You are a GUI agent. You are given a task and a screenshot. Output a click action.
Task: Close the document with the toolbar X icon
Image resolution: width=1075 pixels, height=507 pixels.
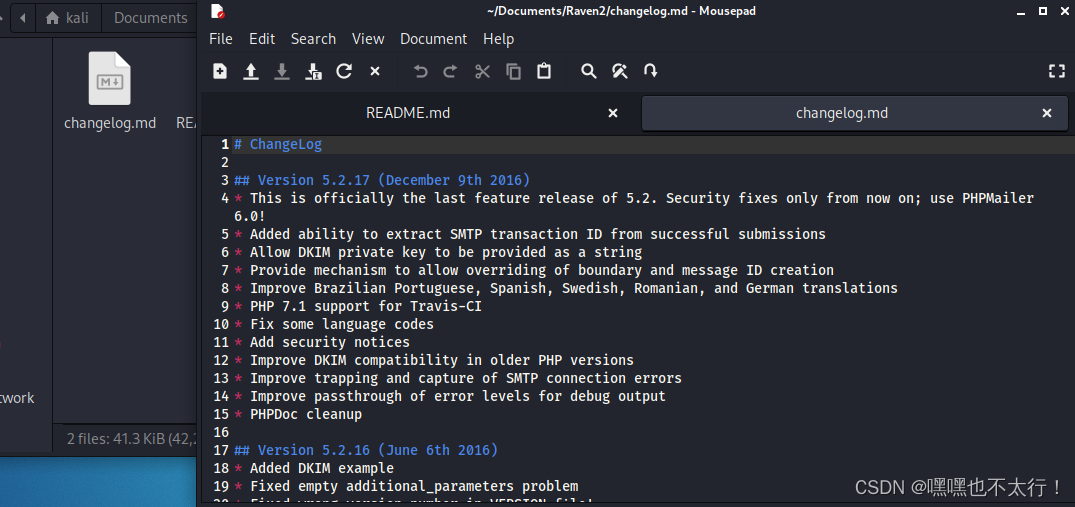click(x=375, y=71)
